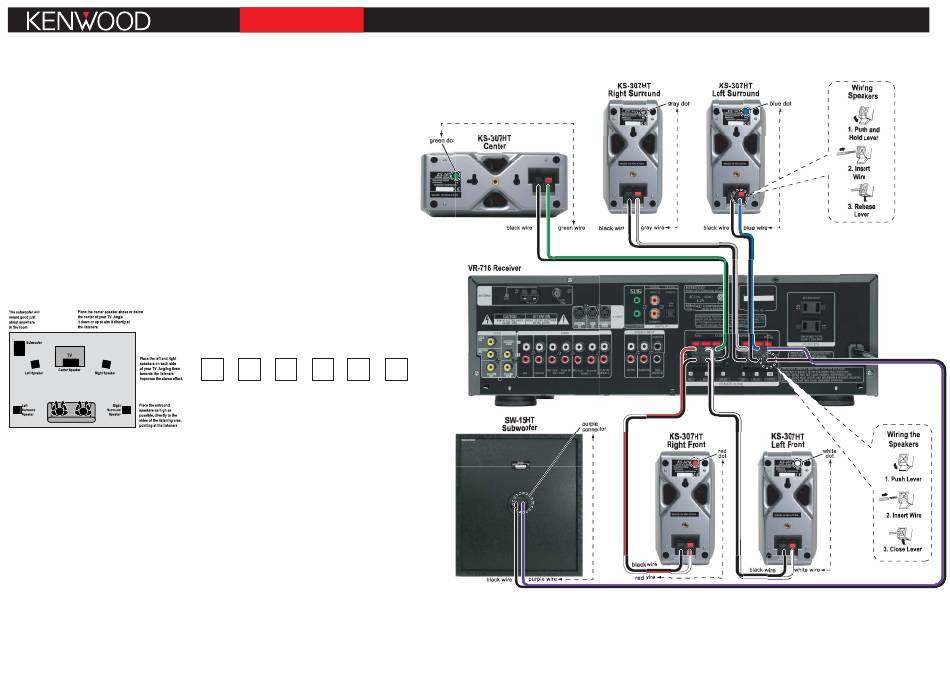Check the leftmost empty square box
The image size is (950, 675).
coord(212,369)
